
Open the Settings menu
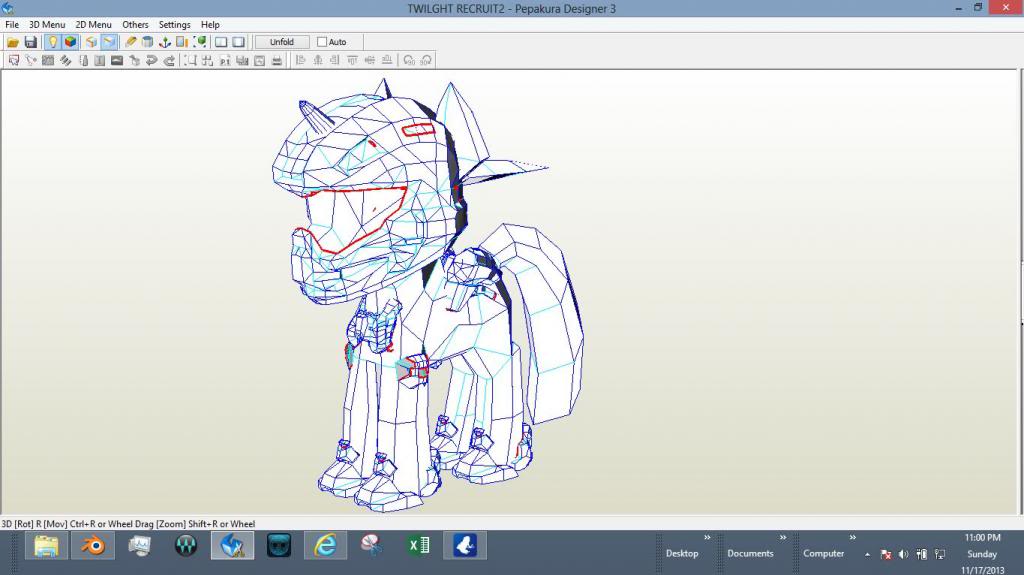tap(174, 24)
